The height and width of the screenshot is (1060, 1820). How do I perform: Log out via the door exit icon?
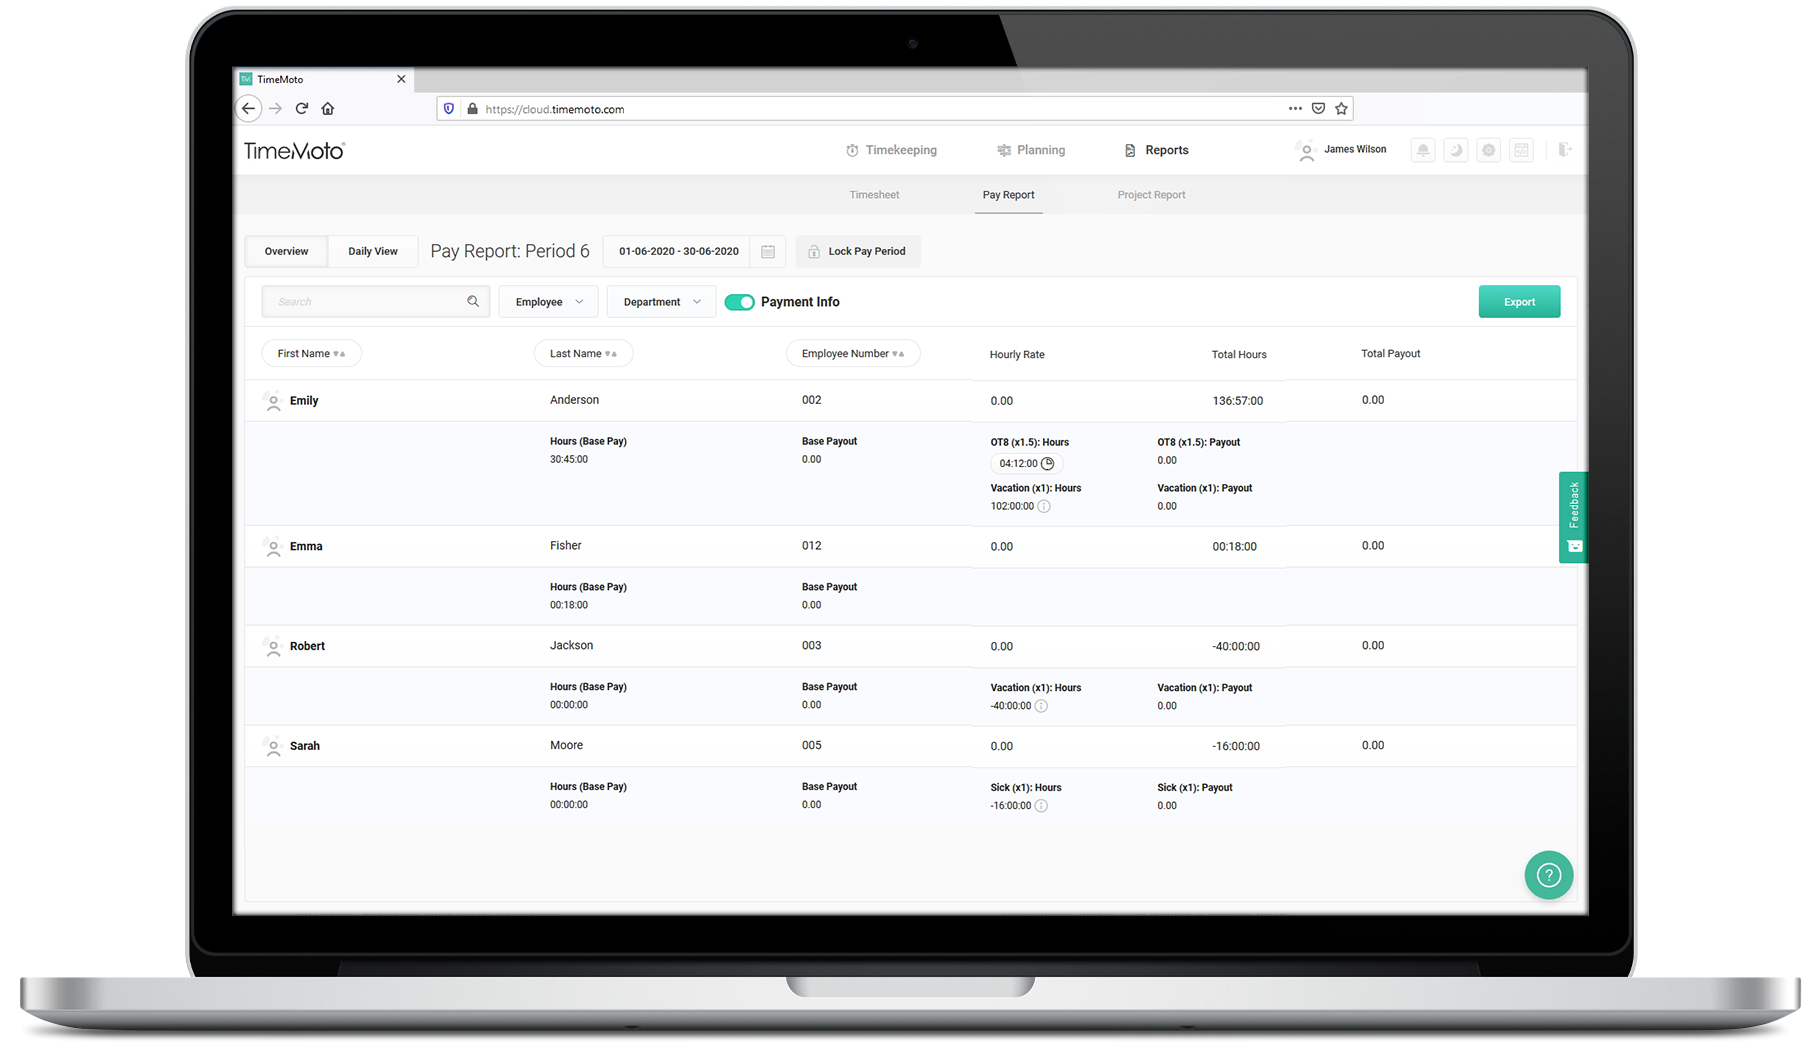click(1565, 150)
